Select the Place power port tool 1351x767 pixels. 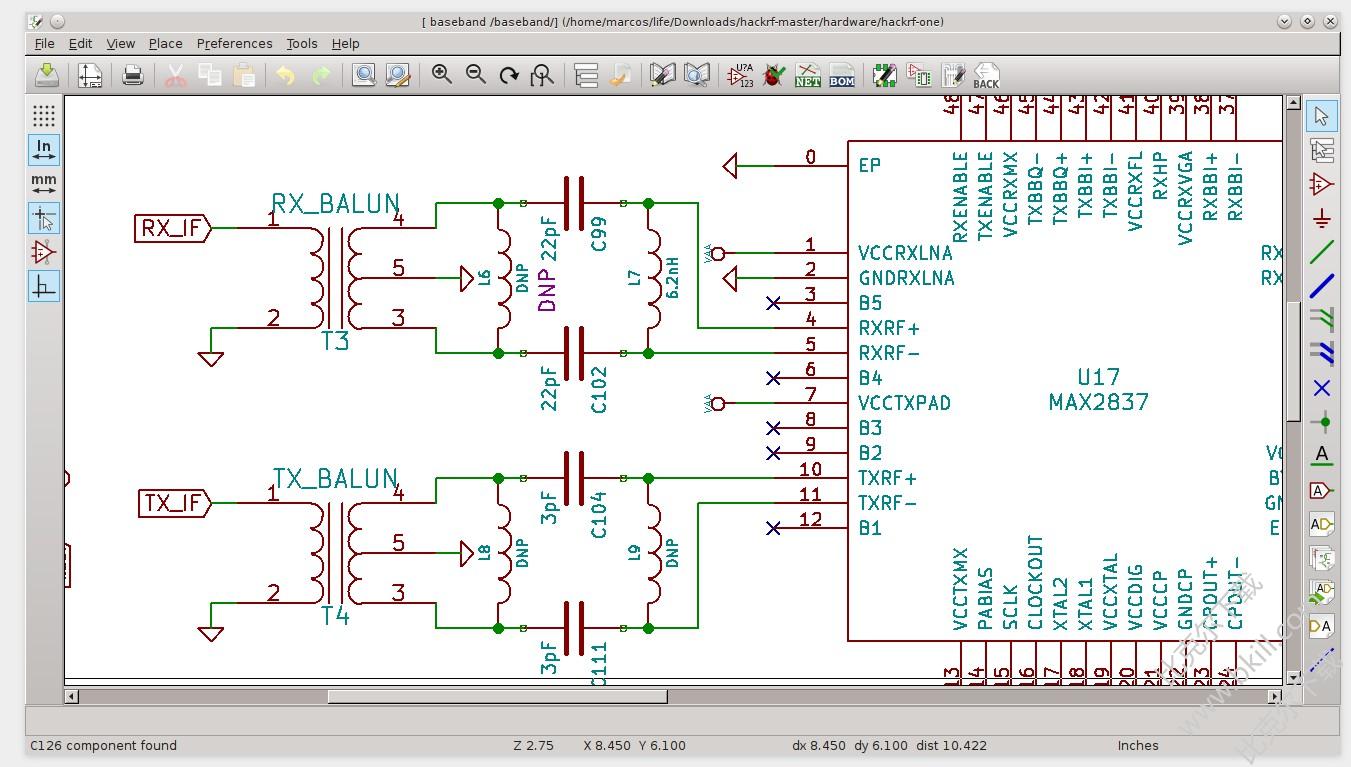click(x=1322, y=218)
